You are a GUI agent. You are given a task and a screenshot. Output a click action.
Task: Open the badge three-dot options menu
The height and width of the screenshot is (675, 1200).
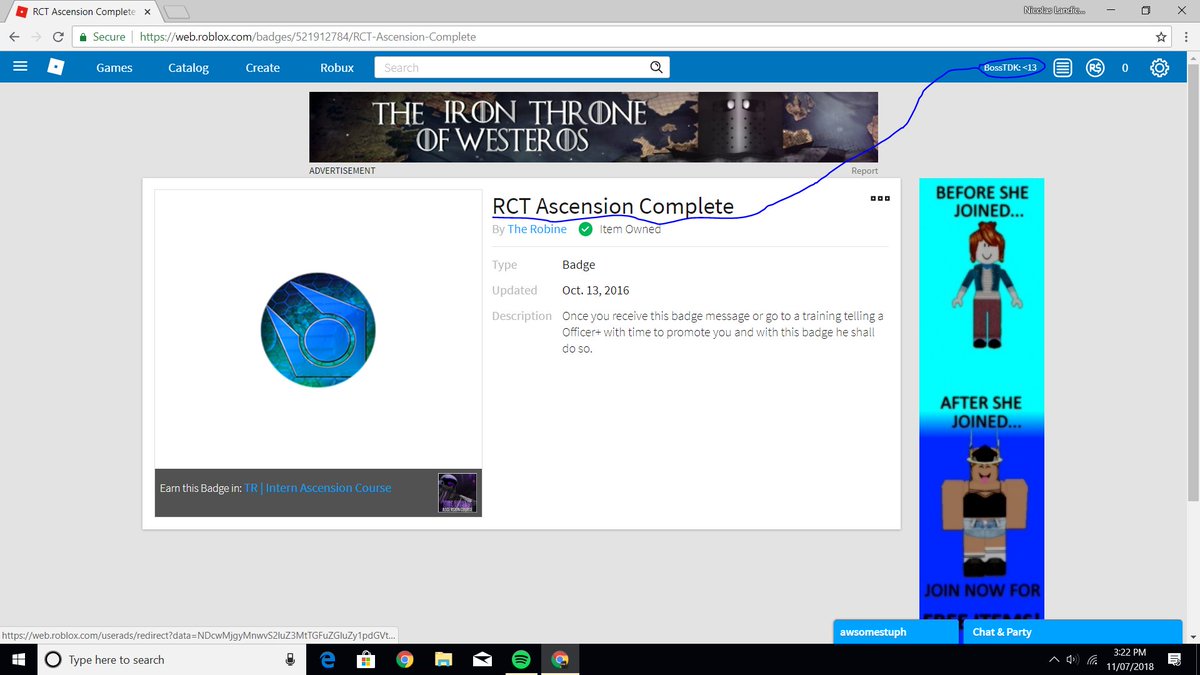coord(880,198)
